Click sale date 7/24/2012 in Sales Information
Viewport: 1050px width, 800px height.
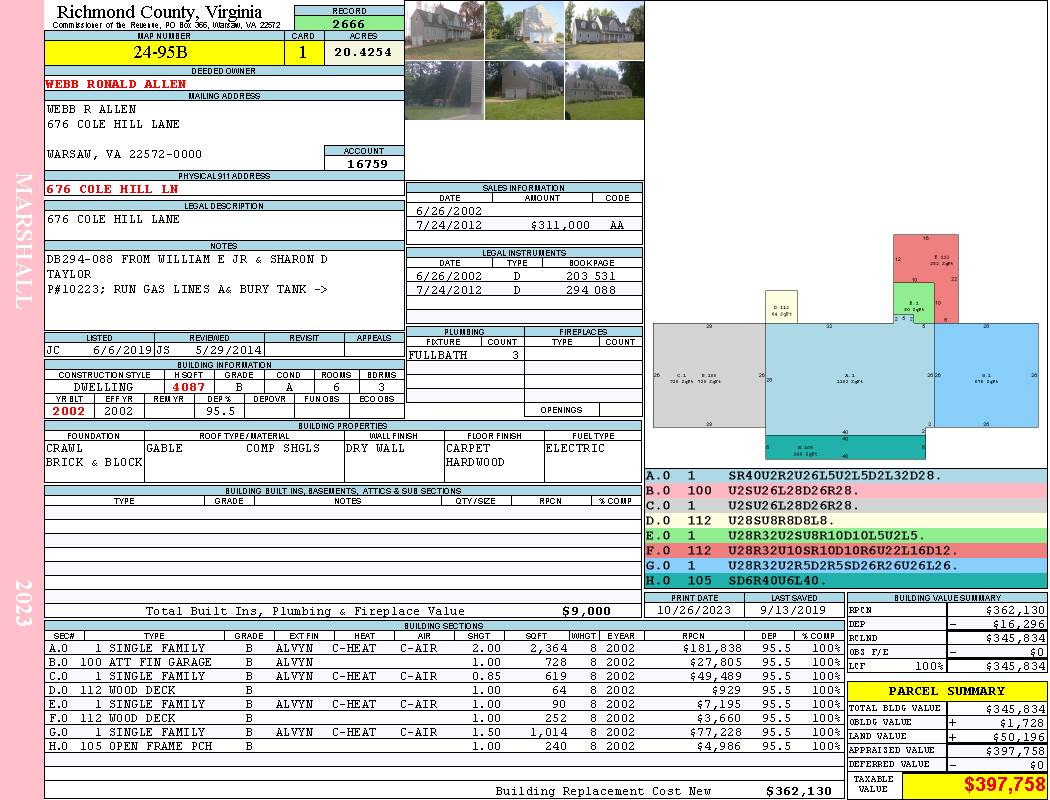pyautogui.click(x=449, y=226)
